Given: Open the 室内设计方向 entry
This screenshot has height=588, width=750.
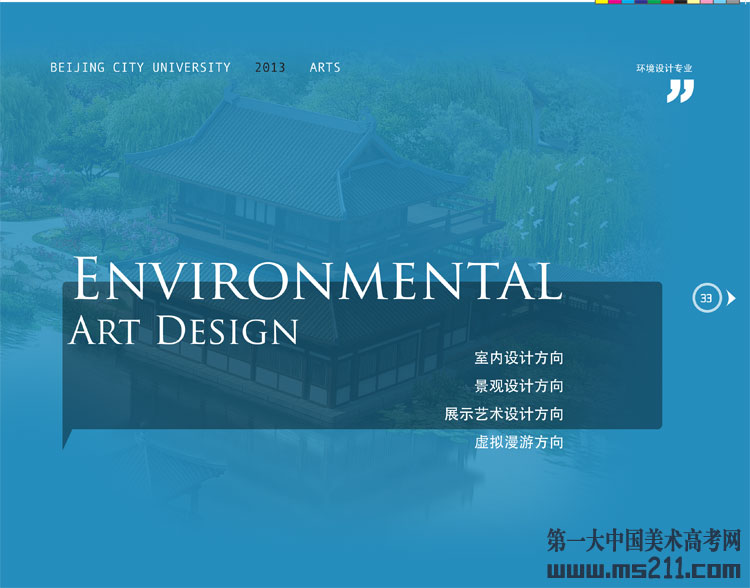Looking at the screenshot, I should 518,358.
